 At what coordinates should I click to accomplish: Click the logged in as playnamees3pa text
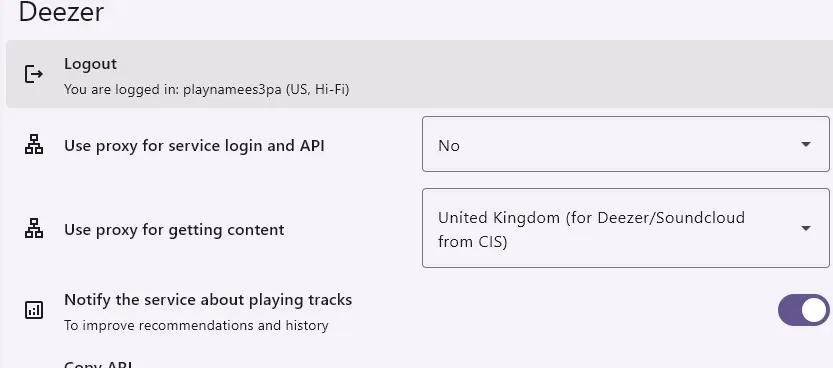coord(207,89)
